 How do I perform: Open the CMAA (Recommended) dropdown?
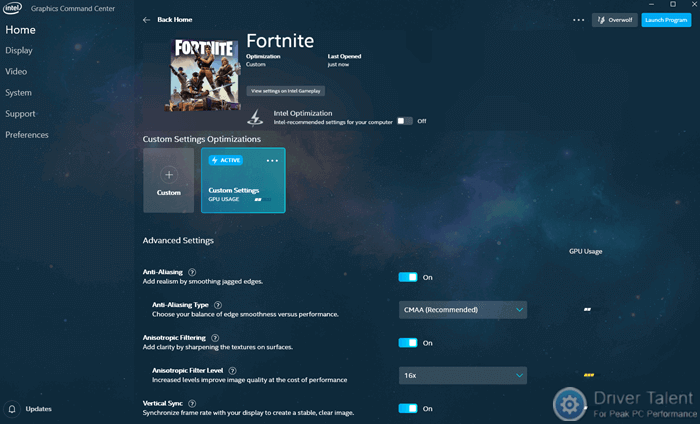point(462,310)
